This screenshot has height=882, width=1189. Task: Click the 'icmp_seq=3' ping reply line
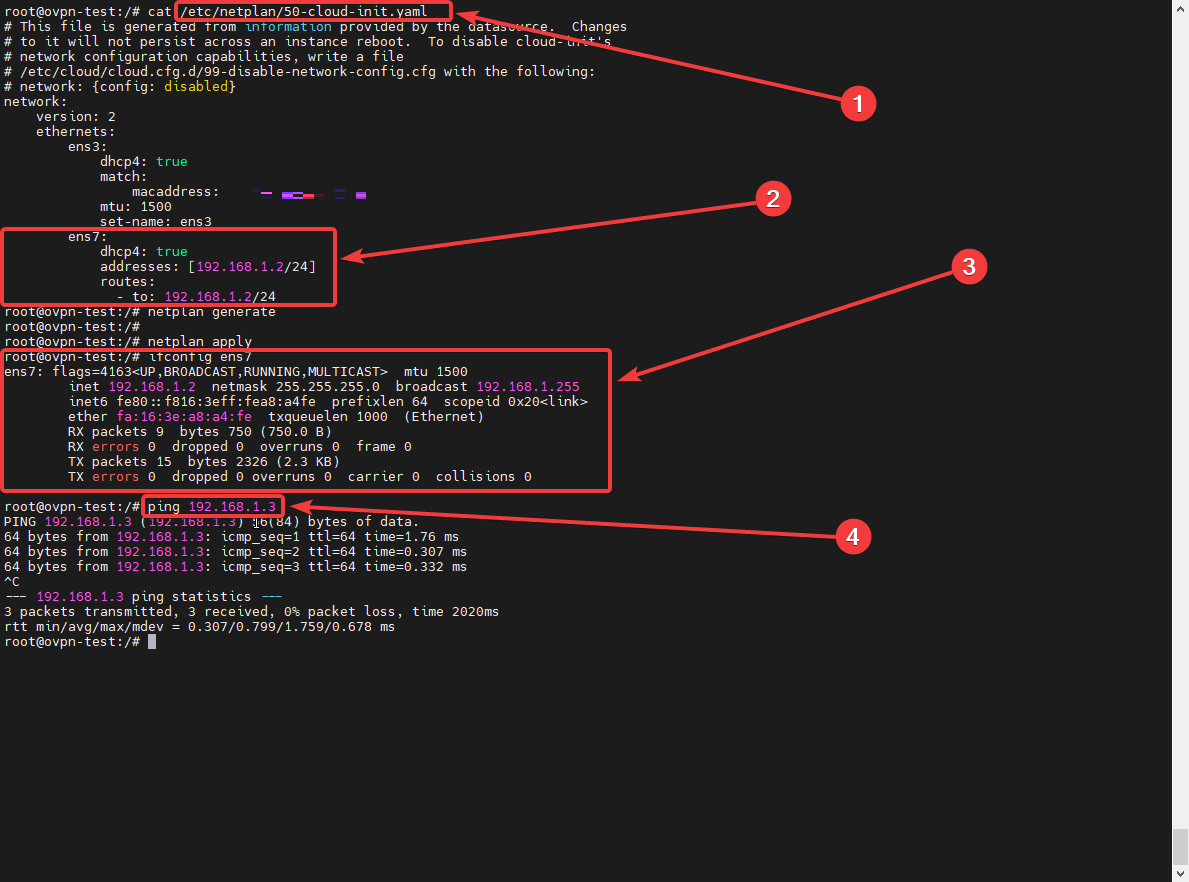[x=235, y=567]
